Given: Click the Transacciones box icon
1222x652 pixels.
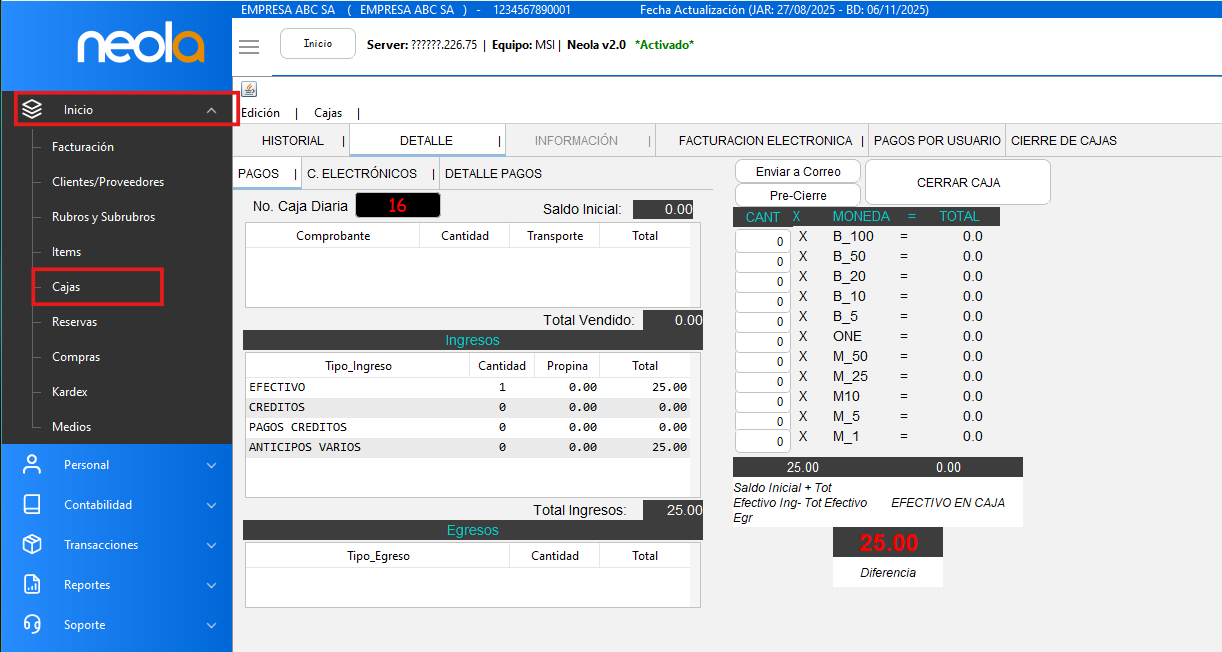Looking at the screenshot, I should [x=32, y=544].
